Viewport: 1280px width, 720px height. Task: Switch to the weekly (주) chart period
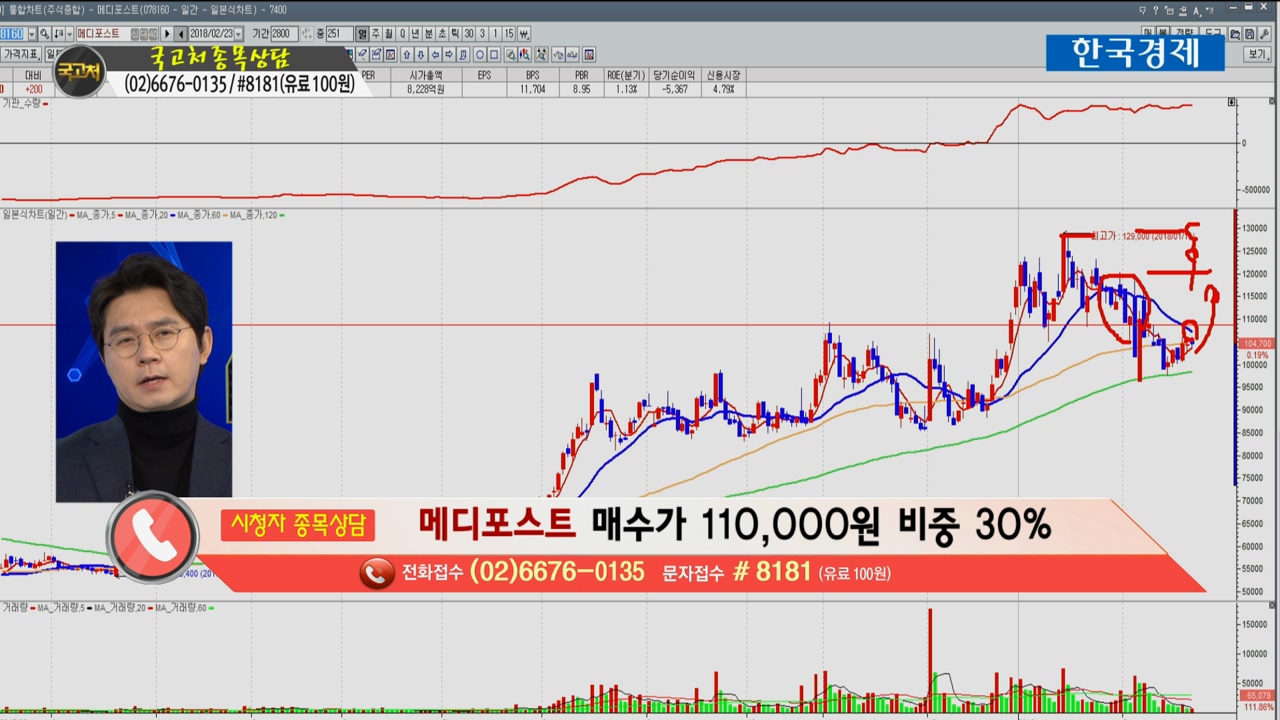tap(376, 34)
